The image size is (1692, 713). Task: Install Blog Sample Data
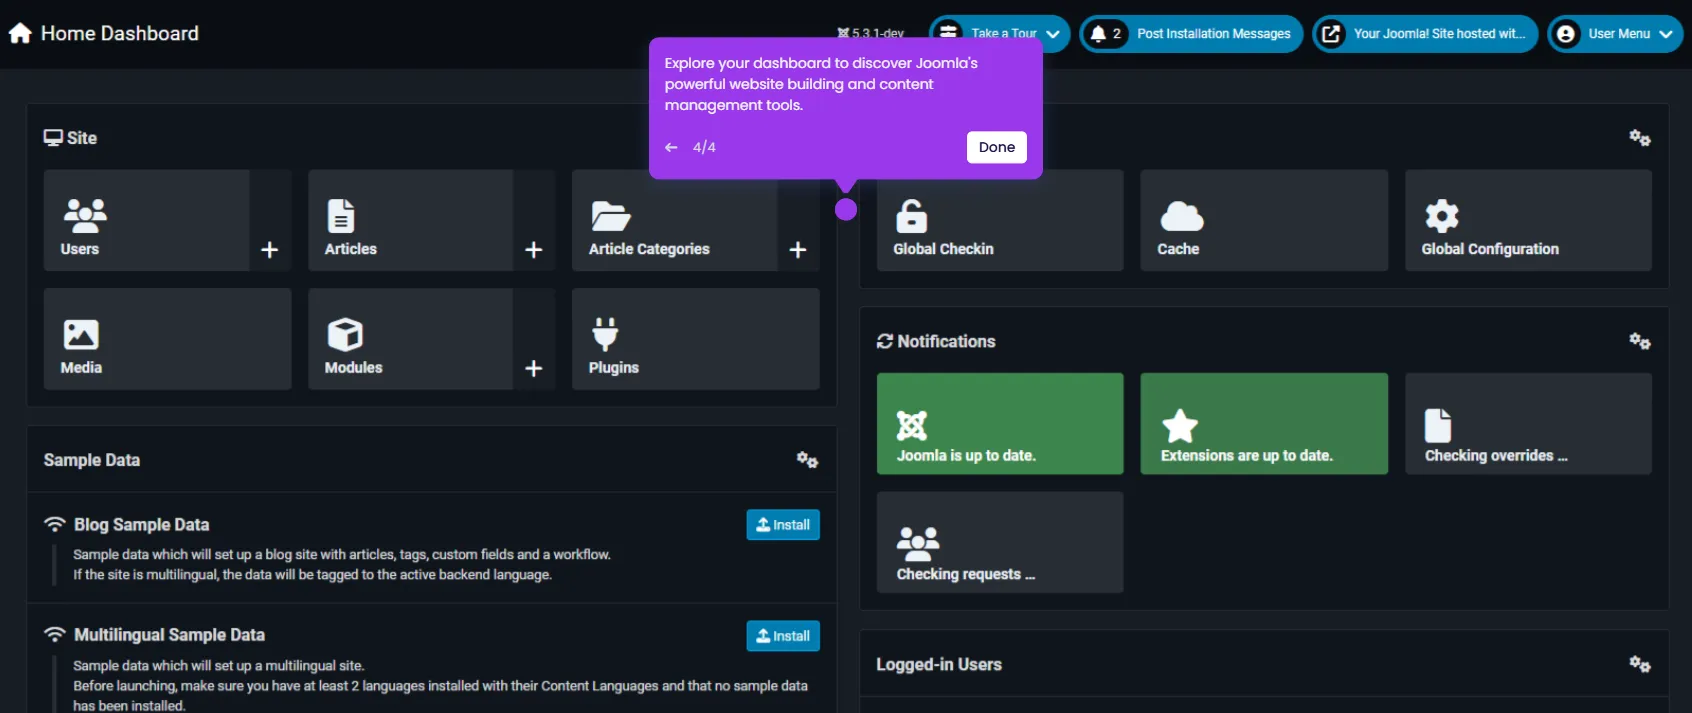(x=783, y=525)
